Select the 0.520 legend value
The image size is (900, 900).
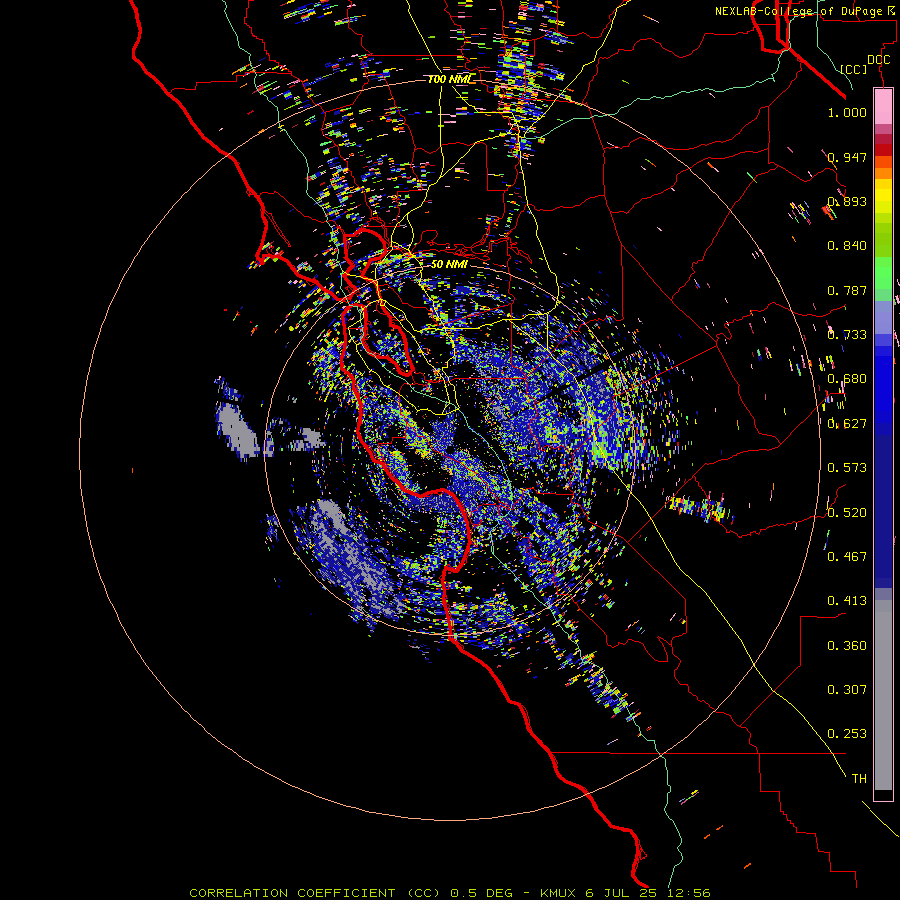[847, 513]
